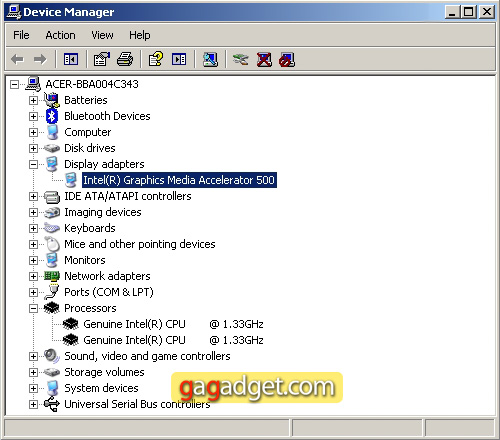Image resolution: width=500 pixels, height=440 pixels.
Task: Expand the Computer node
Action: tap(33, 132)
